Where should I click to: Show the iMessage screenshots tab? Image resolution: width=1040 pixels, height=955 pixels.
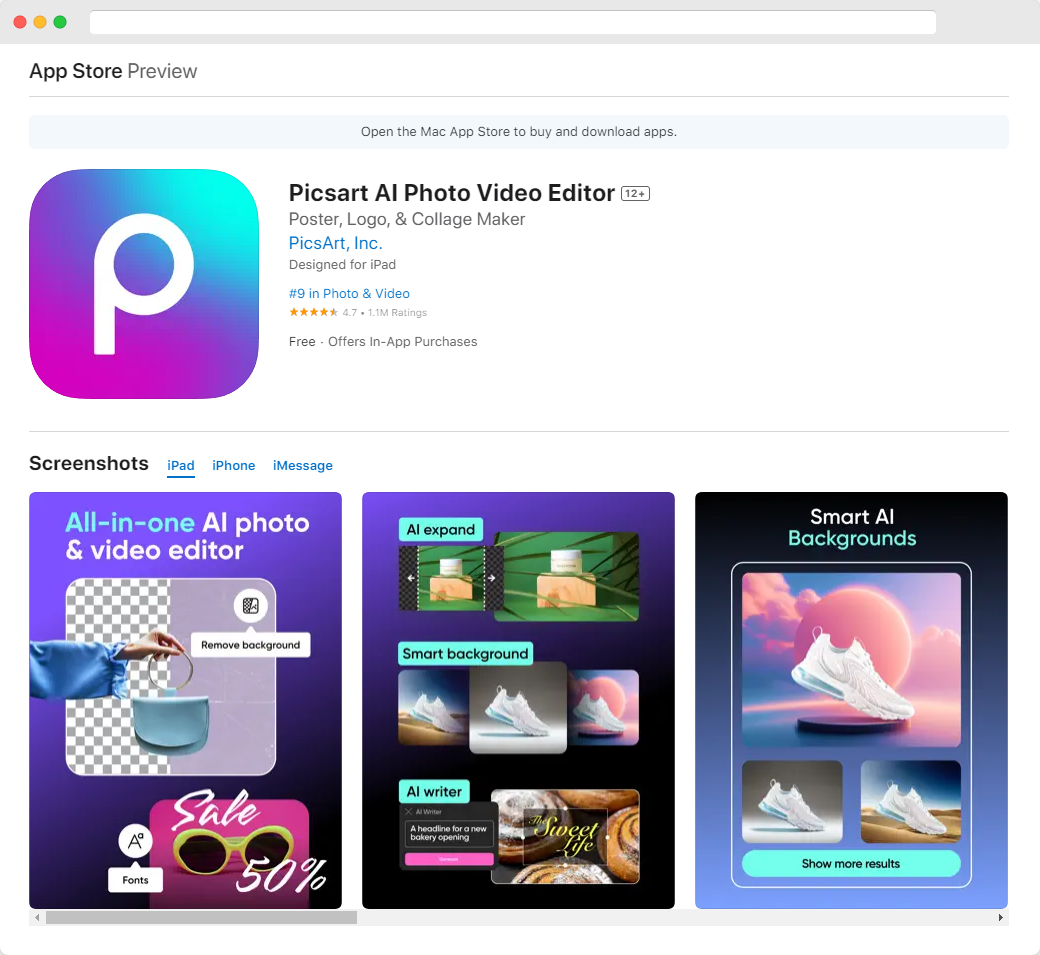tap(302, 466)
